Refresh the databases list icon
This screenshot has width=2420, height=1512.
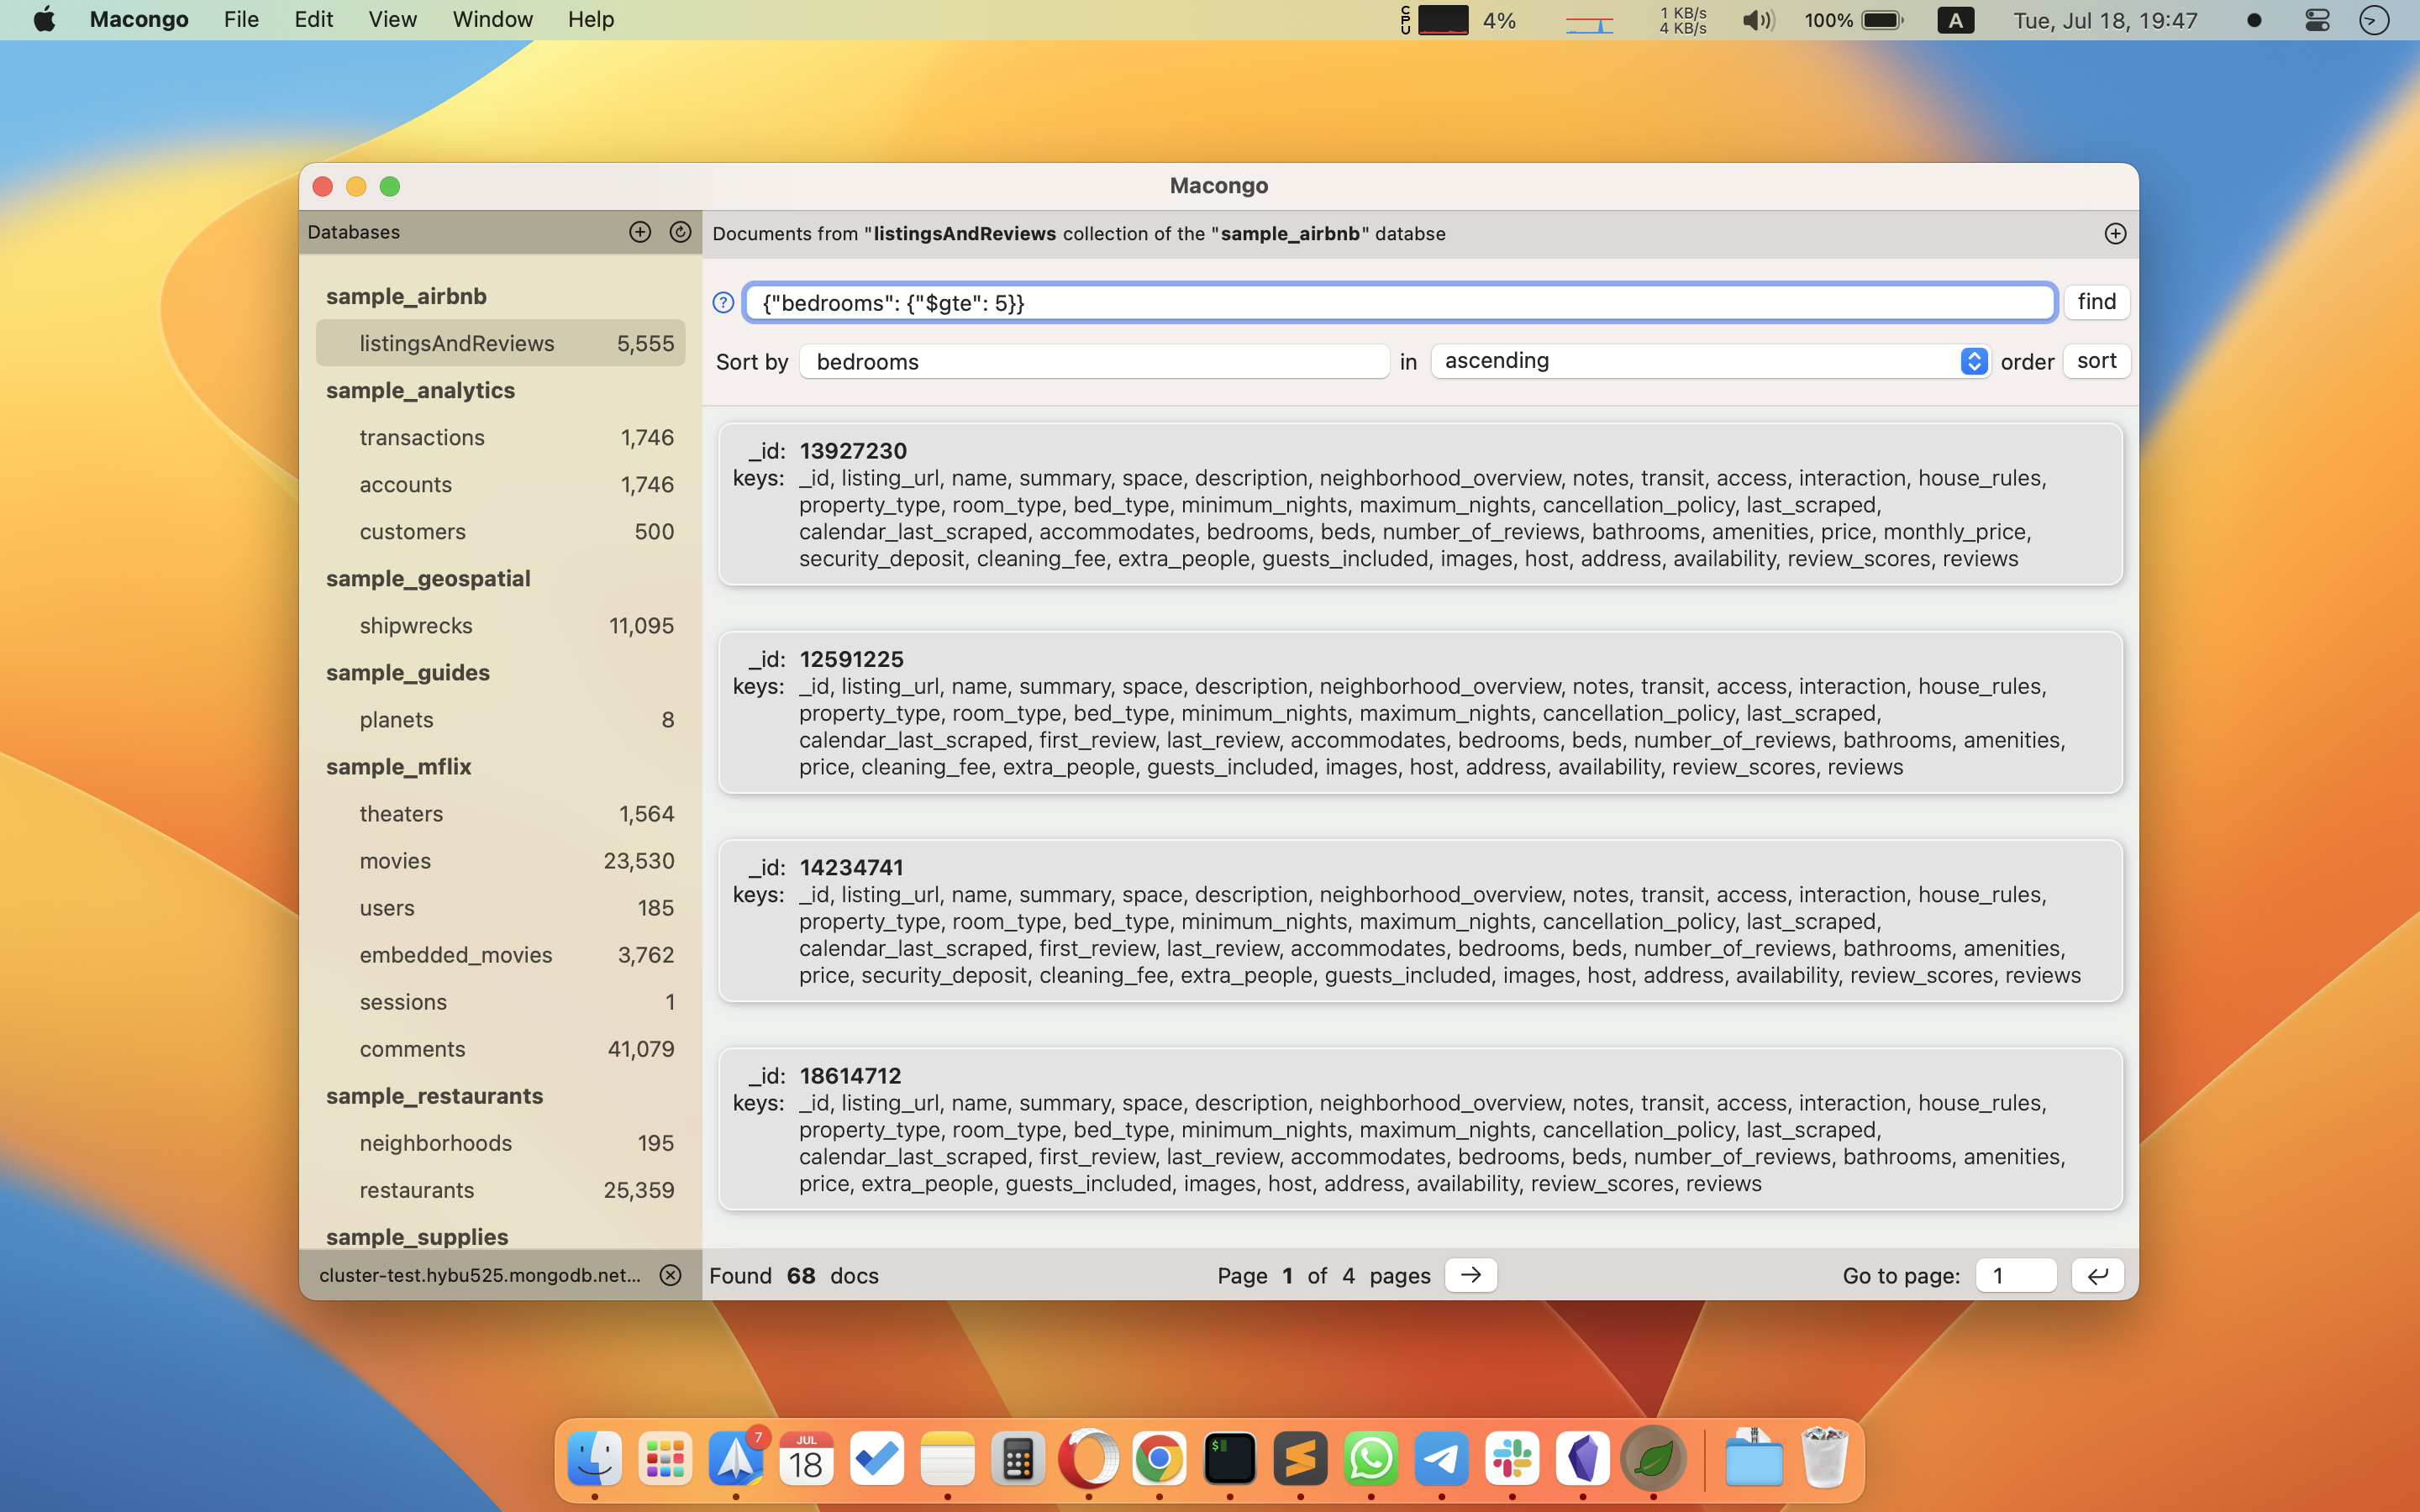(680, 232)
